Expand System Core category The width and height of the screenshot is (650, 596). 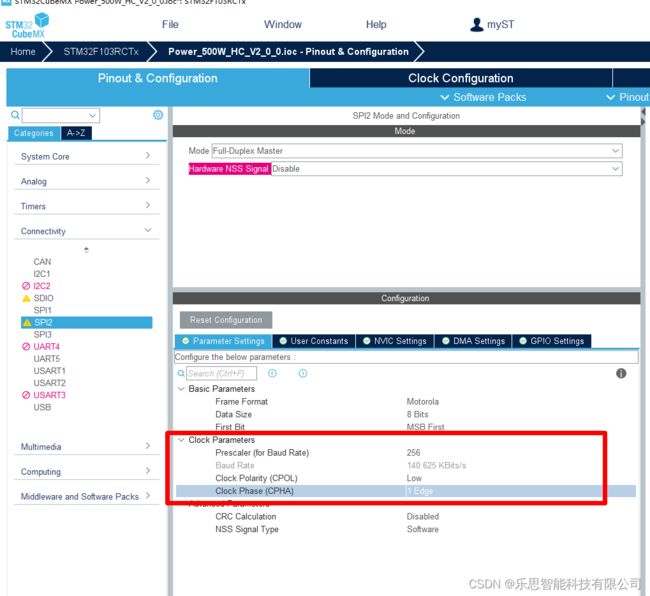pos(86,156)
